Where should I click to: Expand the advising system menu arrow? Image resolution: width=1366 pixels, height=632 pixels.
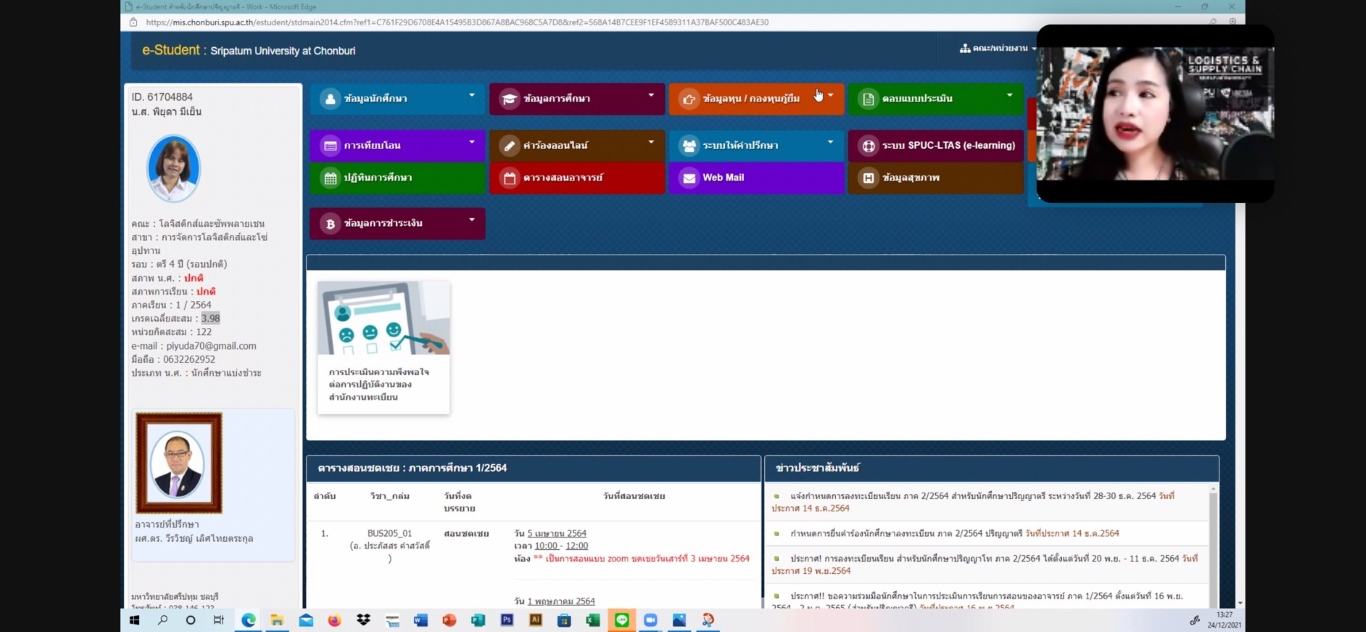[x=830, y=143]
